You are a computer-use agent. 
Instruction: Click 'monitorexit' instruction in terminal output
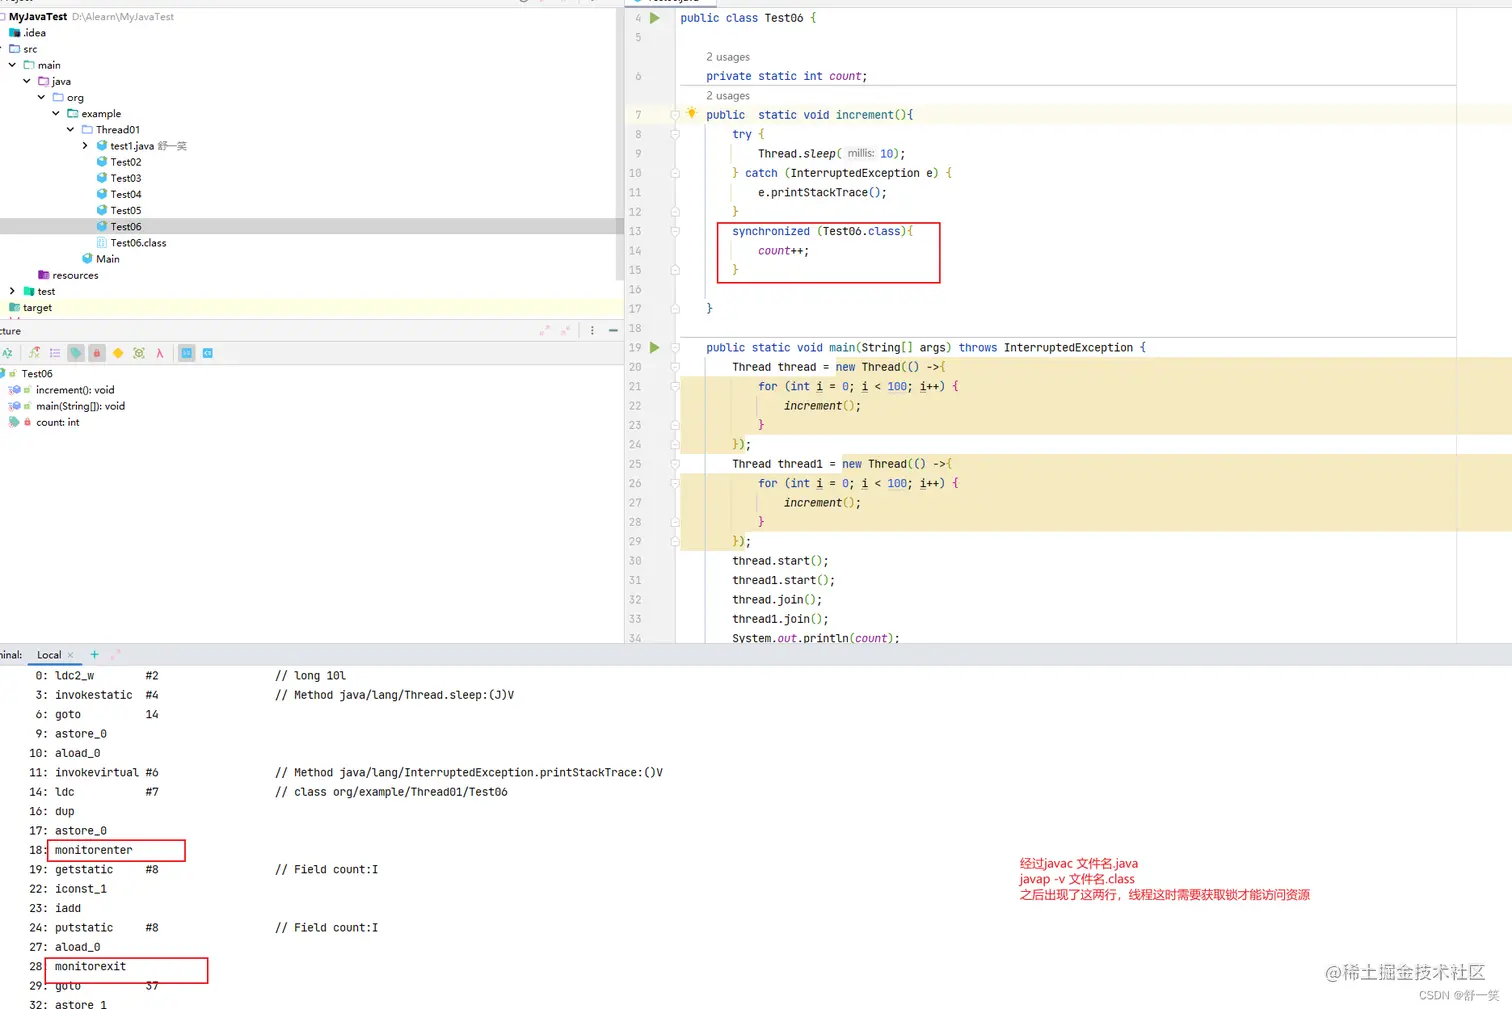coord(90,966)
